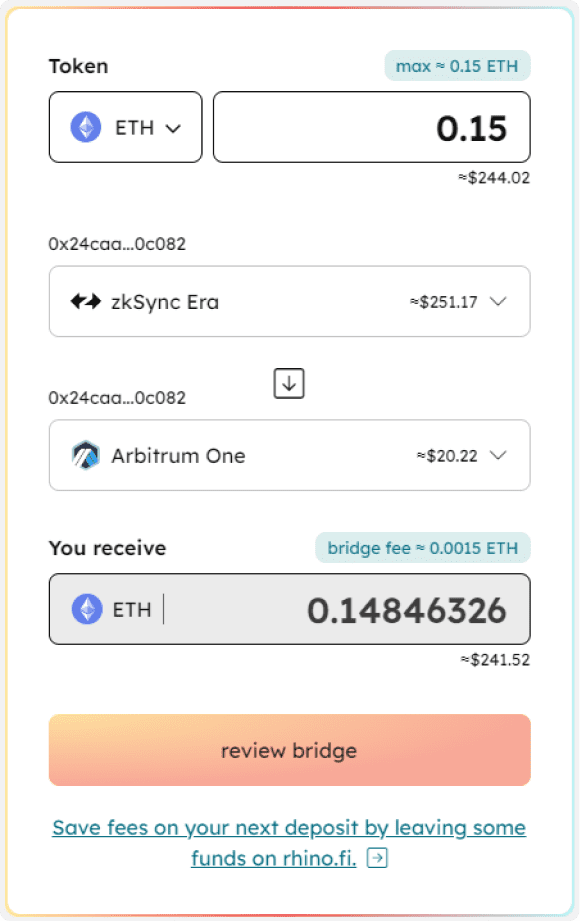Click the max ≈ 0.15 ETH badge
Viewport: 580px width, 921px height.
coord(457,66)
